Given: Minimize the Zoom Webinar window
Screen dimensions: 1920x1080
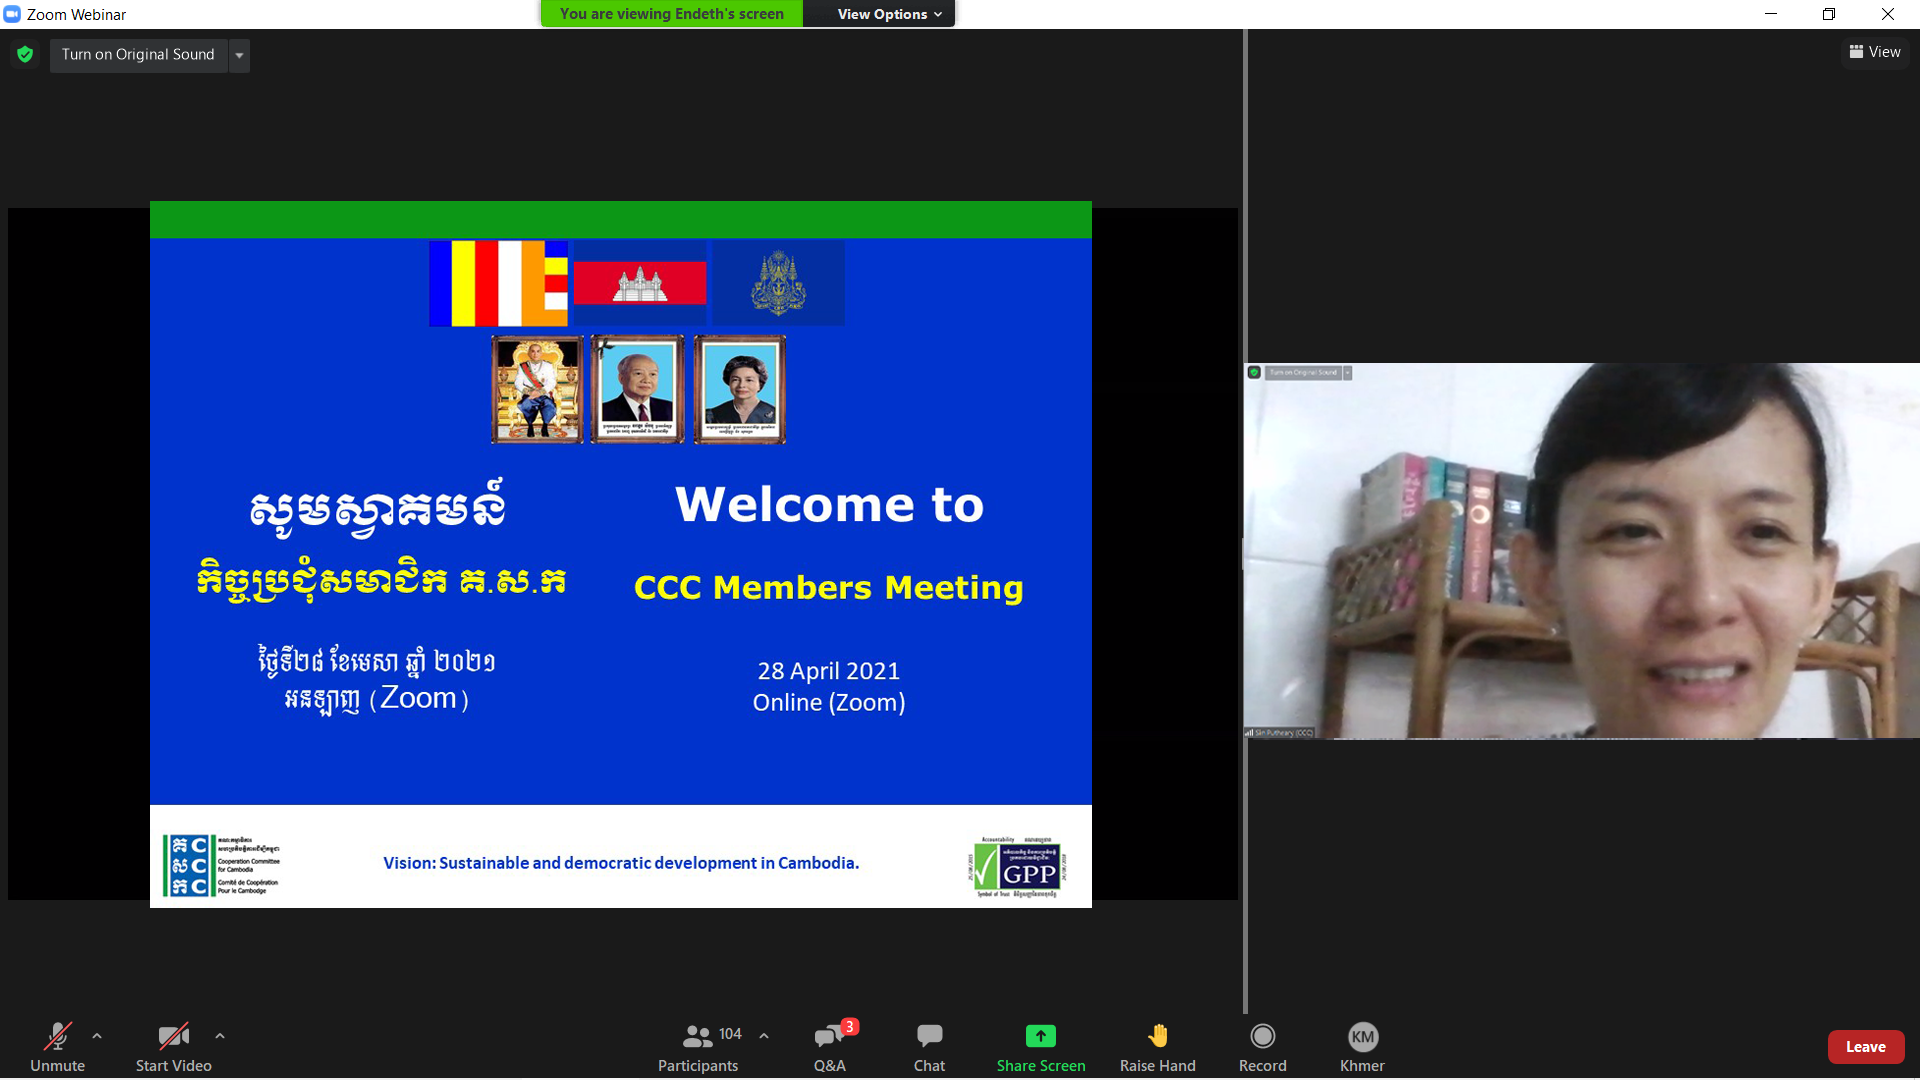Looking at the screenshot, I should click(1771, 14).
